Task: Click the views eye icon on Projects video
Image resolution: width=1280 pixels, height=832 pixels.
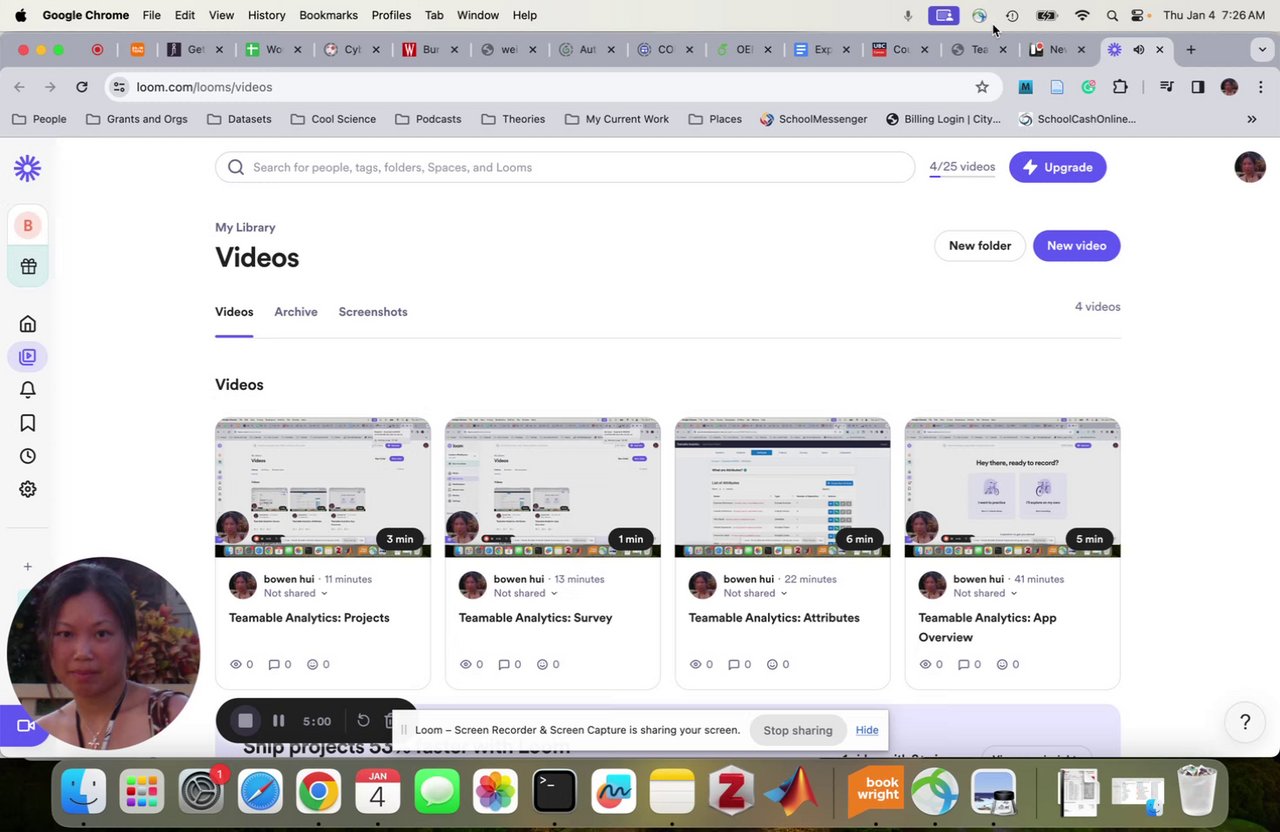Action: click(x=237, y=664)
